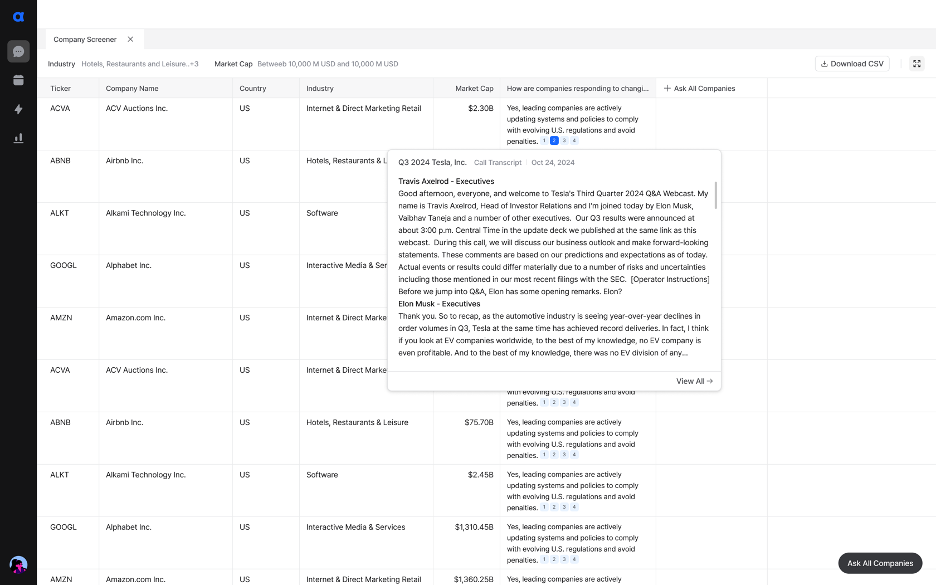Screen dimensions: 936x586
Task: Click the floating Ask All Companies button
Action: tap(880, 563)
